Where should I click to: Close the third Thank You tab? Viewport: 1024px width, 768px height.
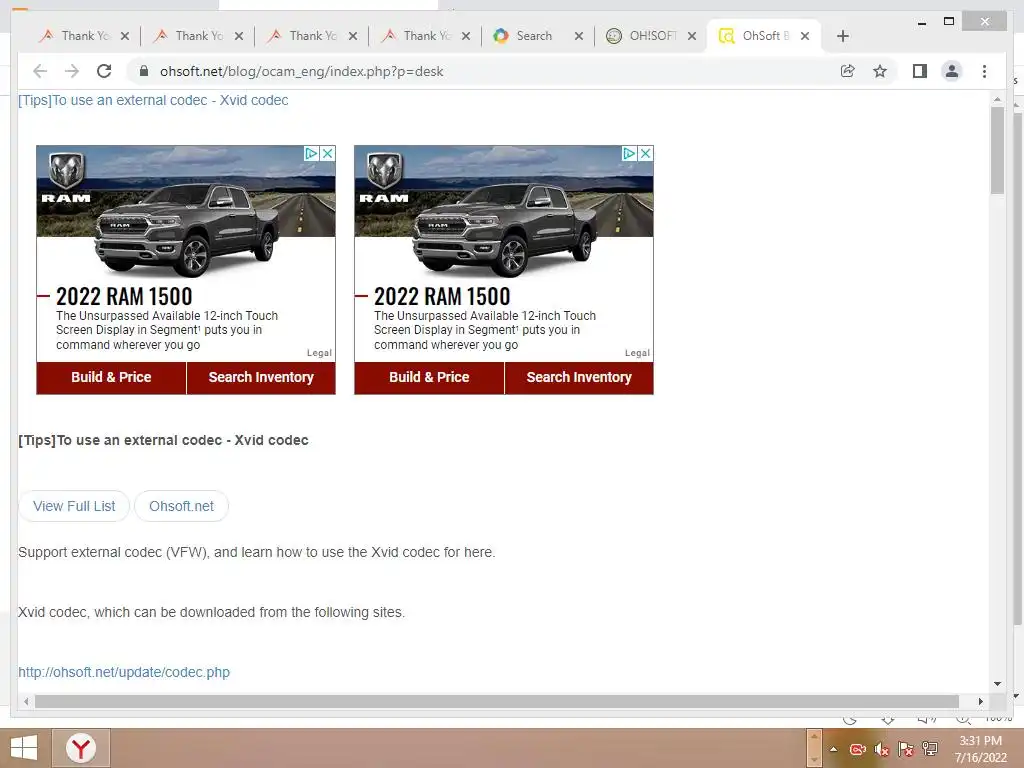click(353, 36)
